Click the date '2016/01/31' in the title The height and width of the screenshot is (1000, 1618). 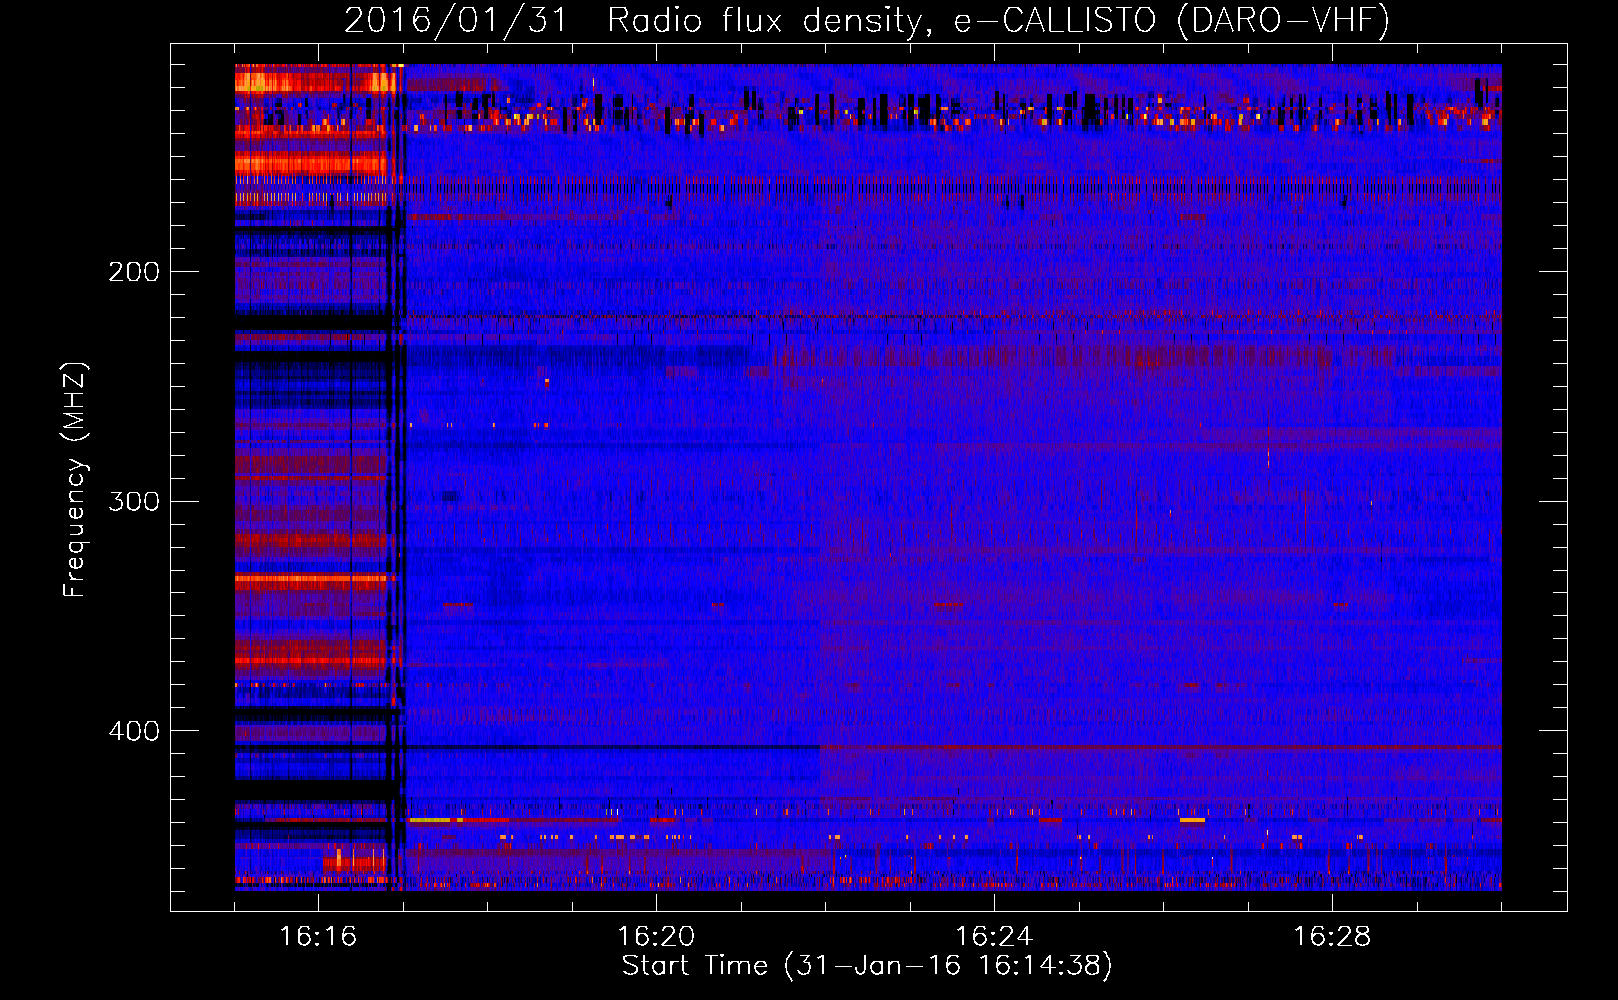pos(456,20)
